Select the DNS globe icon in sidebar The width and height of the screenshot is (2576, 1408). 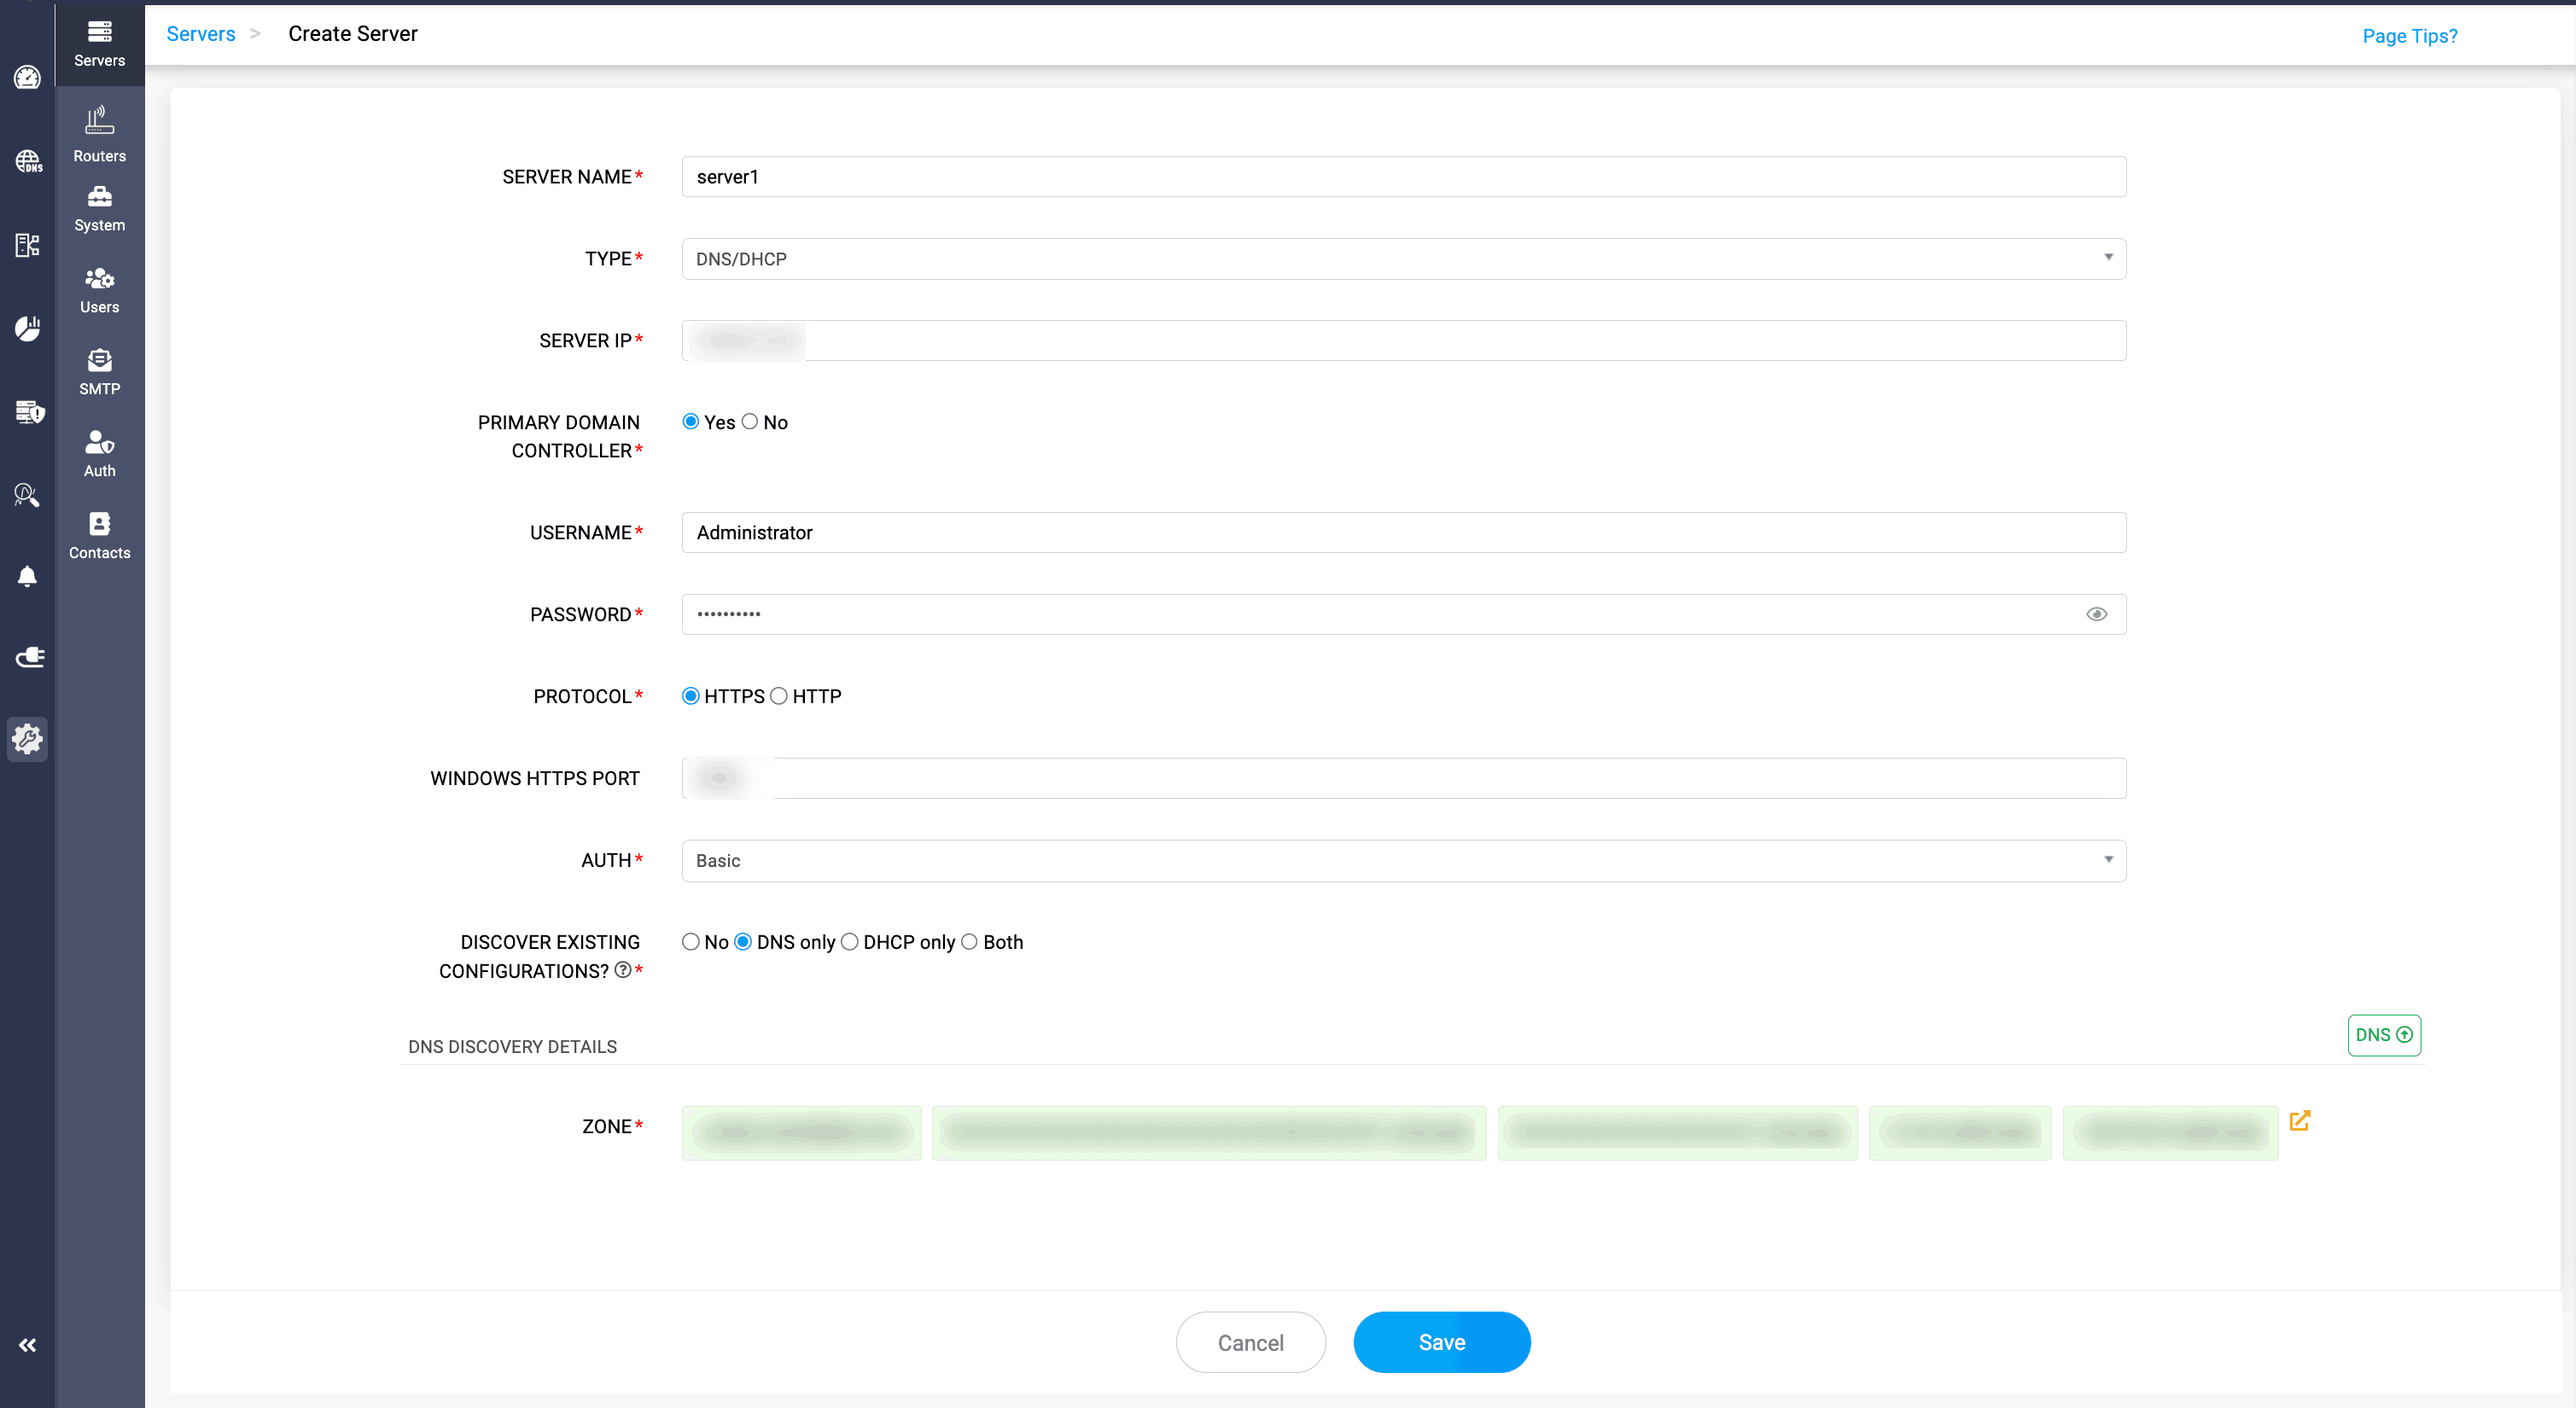click(x=27, y=161)
